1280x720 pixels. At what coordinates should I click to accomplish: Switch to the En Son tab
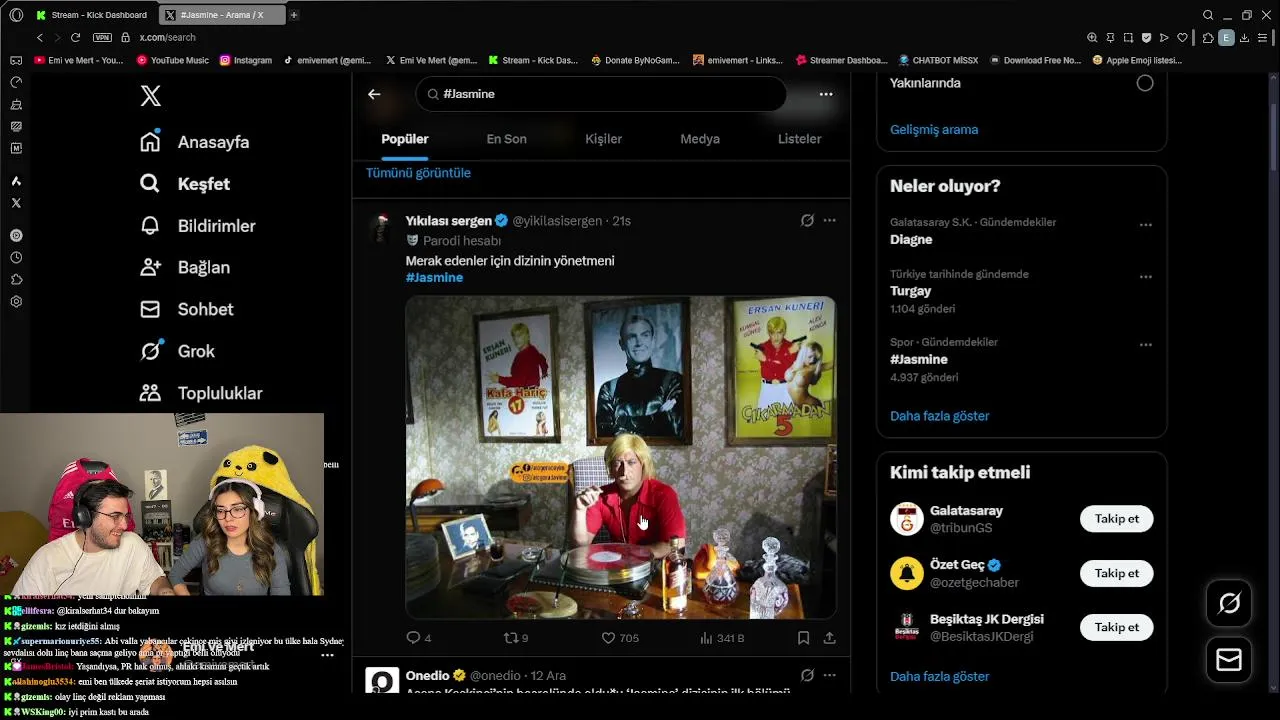(506, 139)
